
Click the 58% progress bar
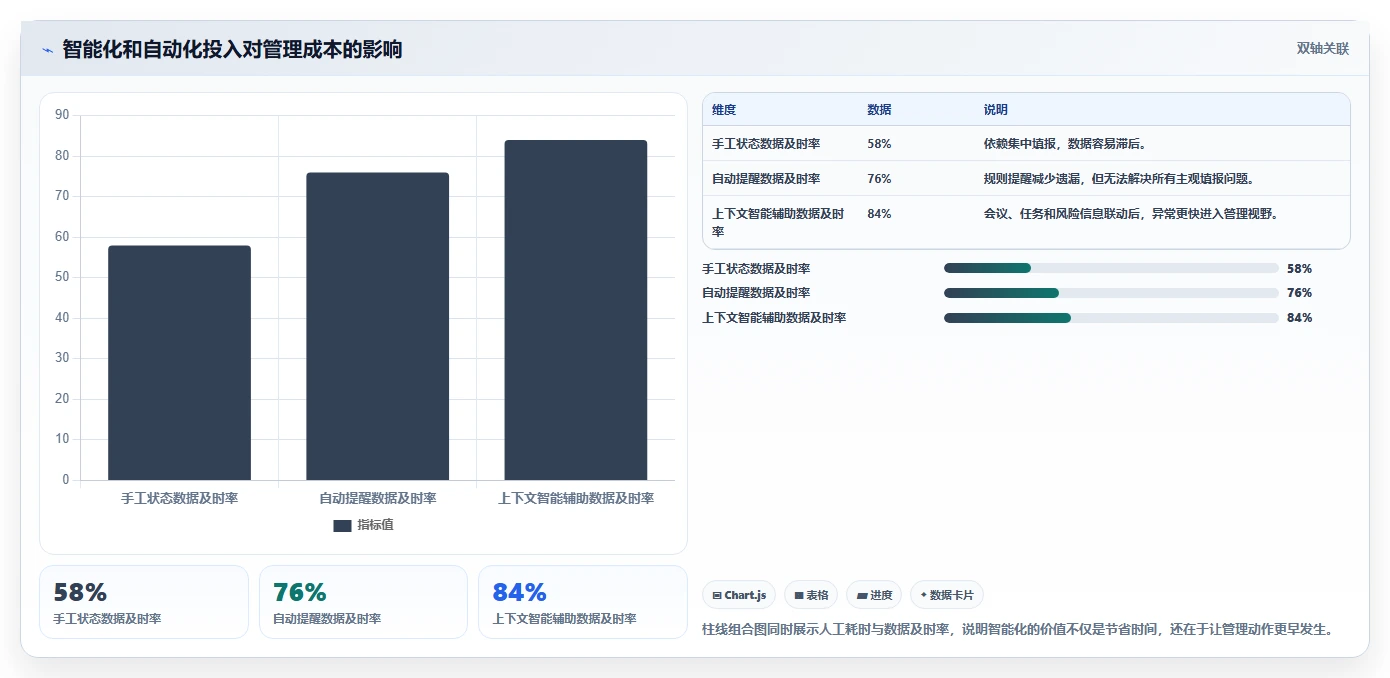(x=1111, y=269)
